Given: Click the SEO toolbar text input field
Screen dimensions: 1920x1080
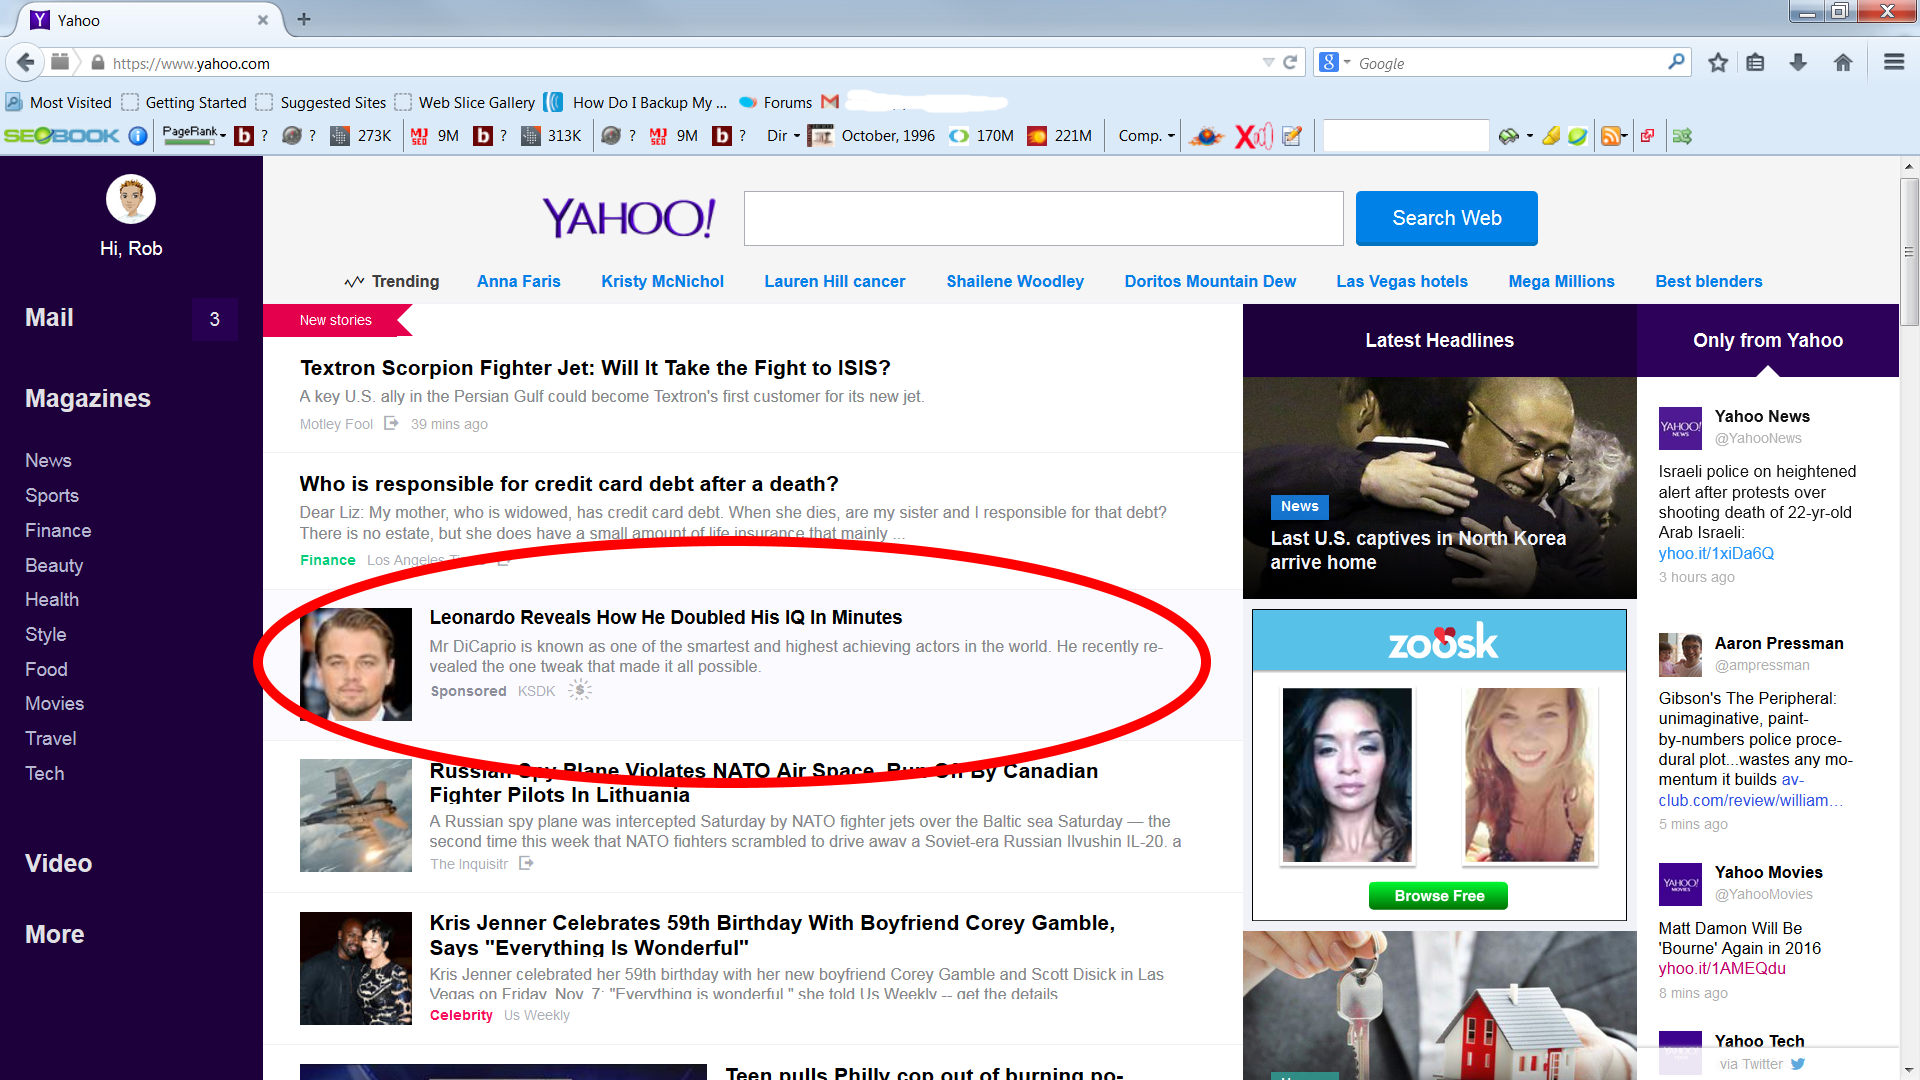Looking at the screenshot, I should point(1406,135).
